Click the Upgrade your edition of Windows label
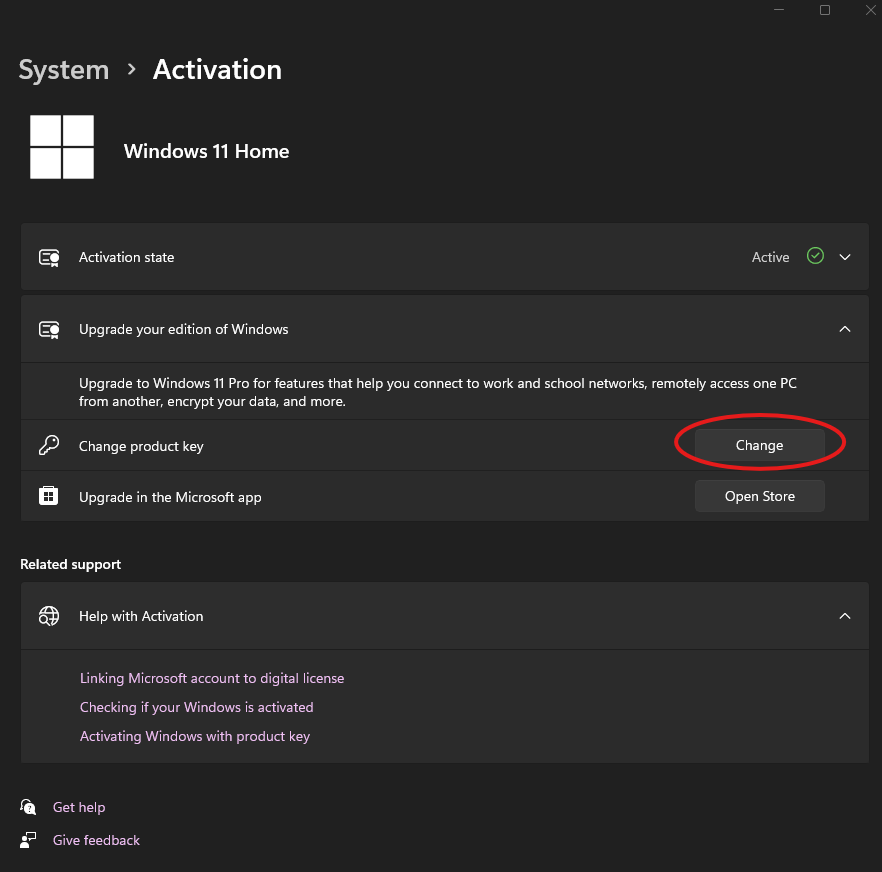This screenshot has height=872, width=882. pyautogui.click(x=183, y=329)
